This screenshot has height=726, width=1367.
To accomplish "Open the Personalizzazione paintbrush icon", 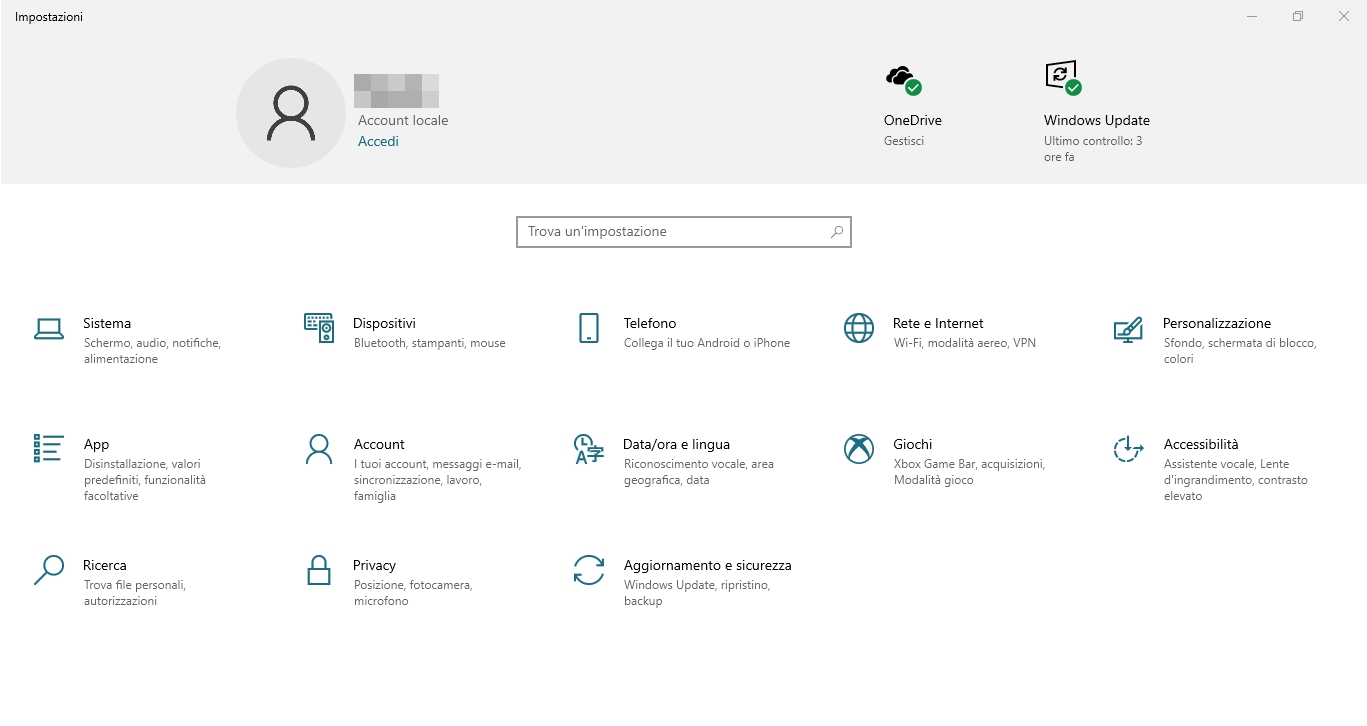I will [1128, 329].
